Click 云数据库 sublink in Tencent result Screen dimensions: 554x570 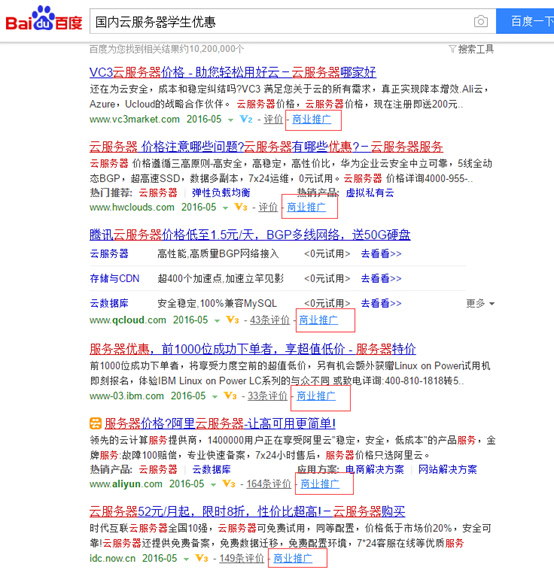109,303
